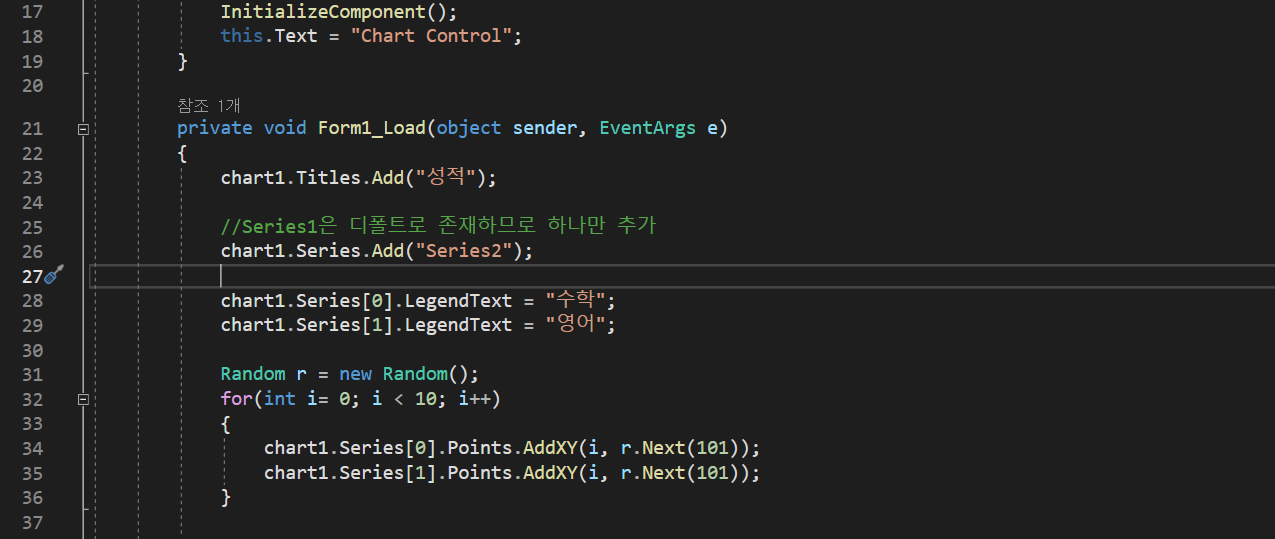Image resolution: width=1275 pixels, height=539 pixels.
Task: Click the "영어" legend string
Action: click(x=577, y=324)
